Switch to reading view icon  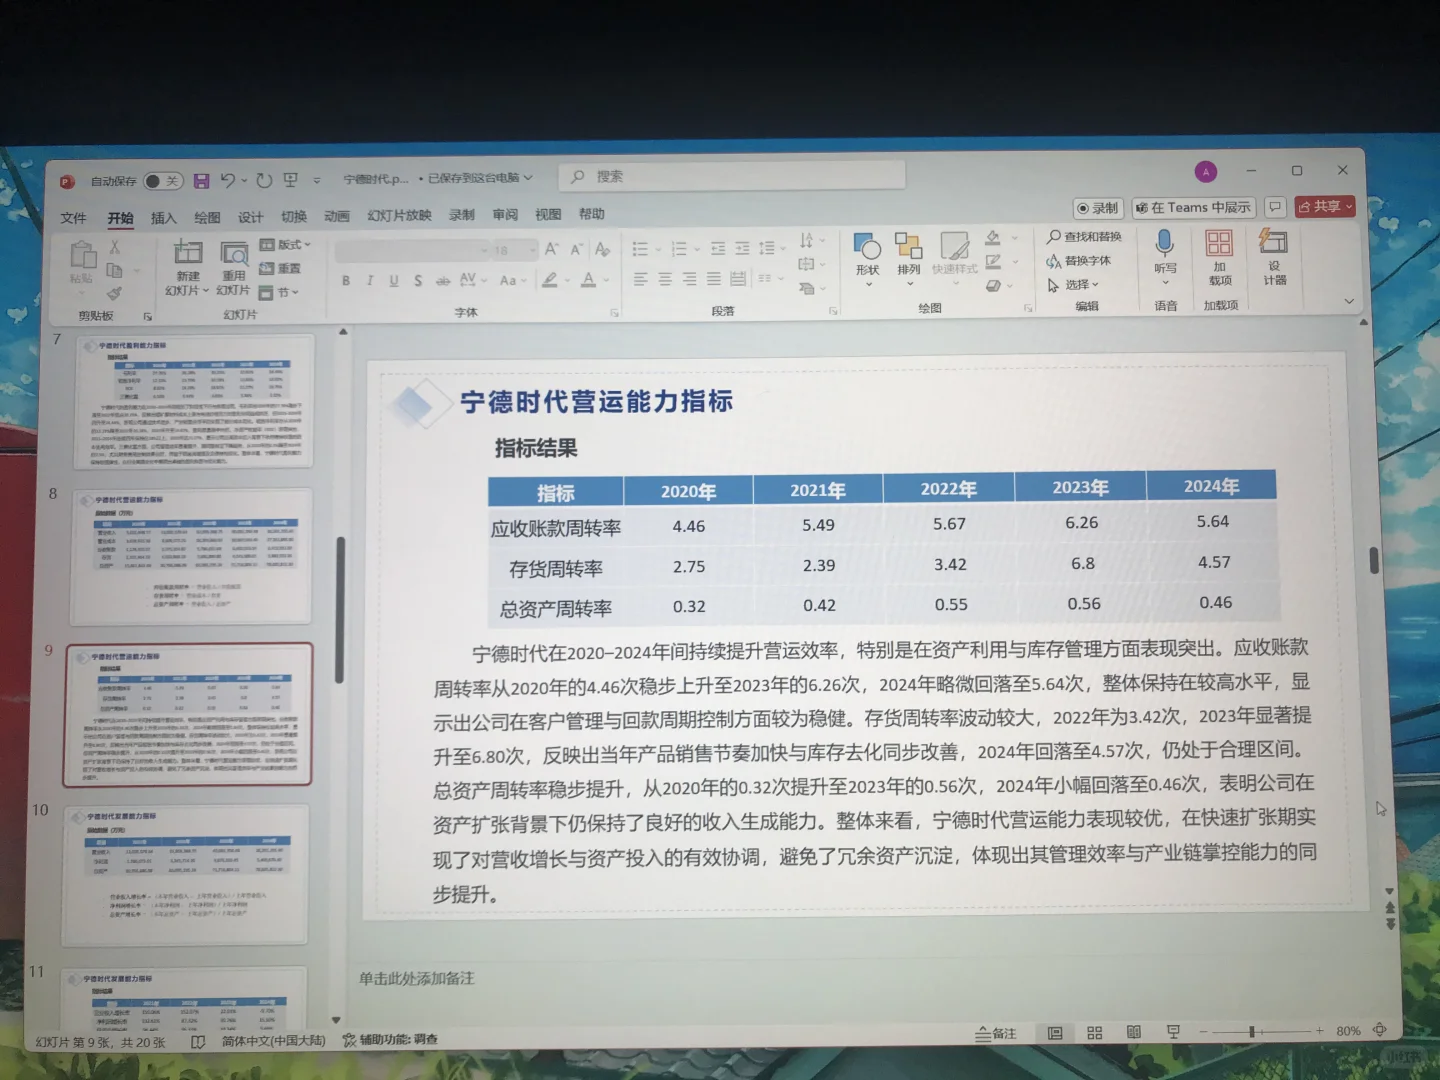1133,1032
